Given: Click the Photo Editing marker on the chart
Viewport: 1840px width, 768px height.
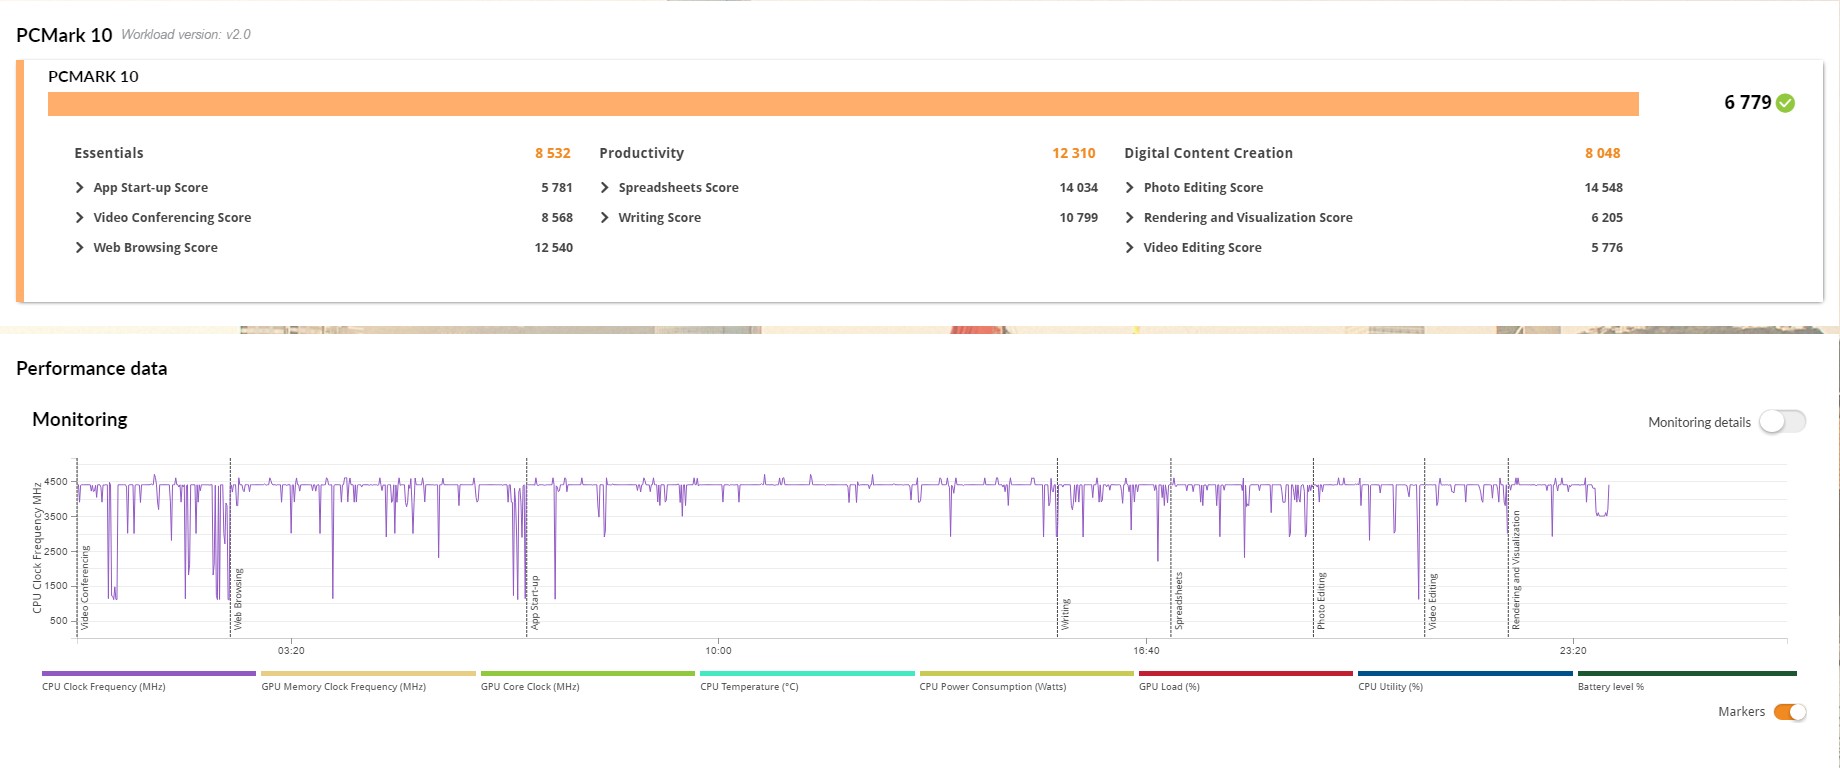Looking at the screenshot, I should (1321, 601).
